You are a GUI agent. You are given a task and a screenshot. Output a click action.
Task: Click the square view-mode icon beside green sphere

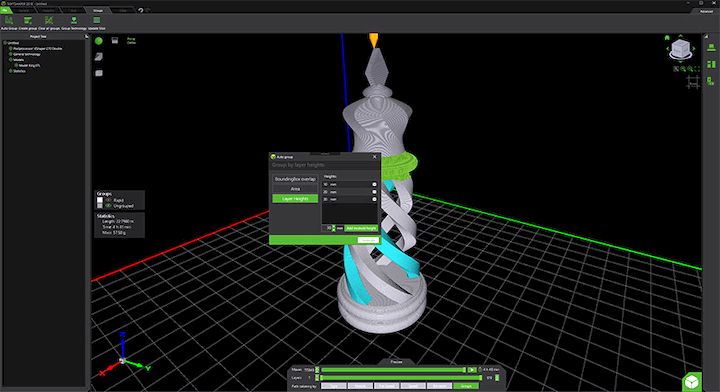point(115,40)
